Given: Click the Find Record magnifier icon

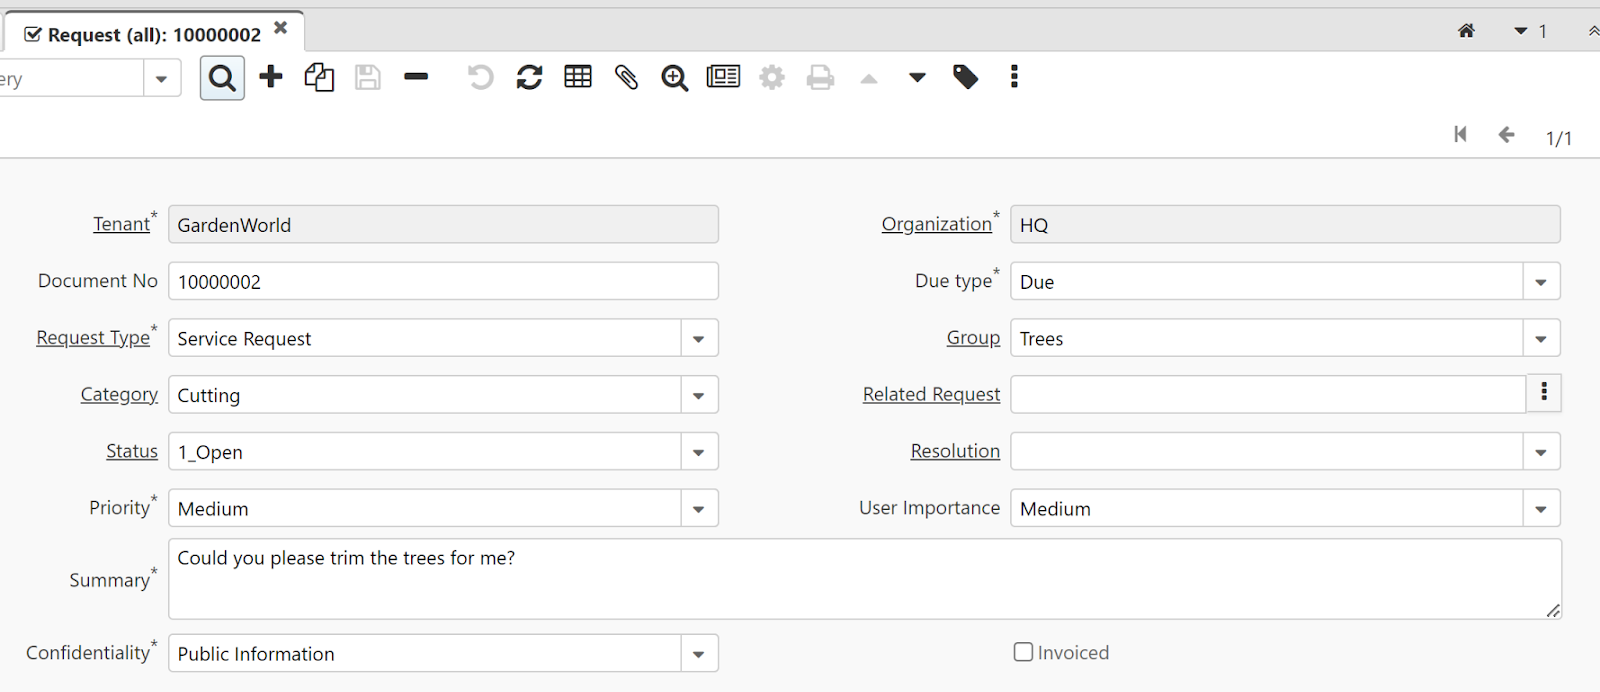Looking at the screenshot, I should (x=222, y=78).
